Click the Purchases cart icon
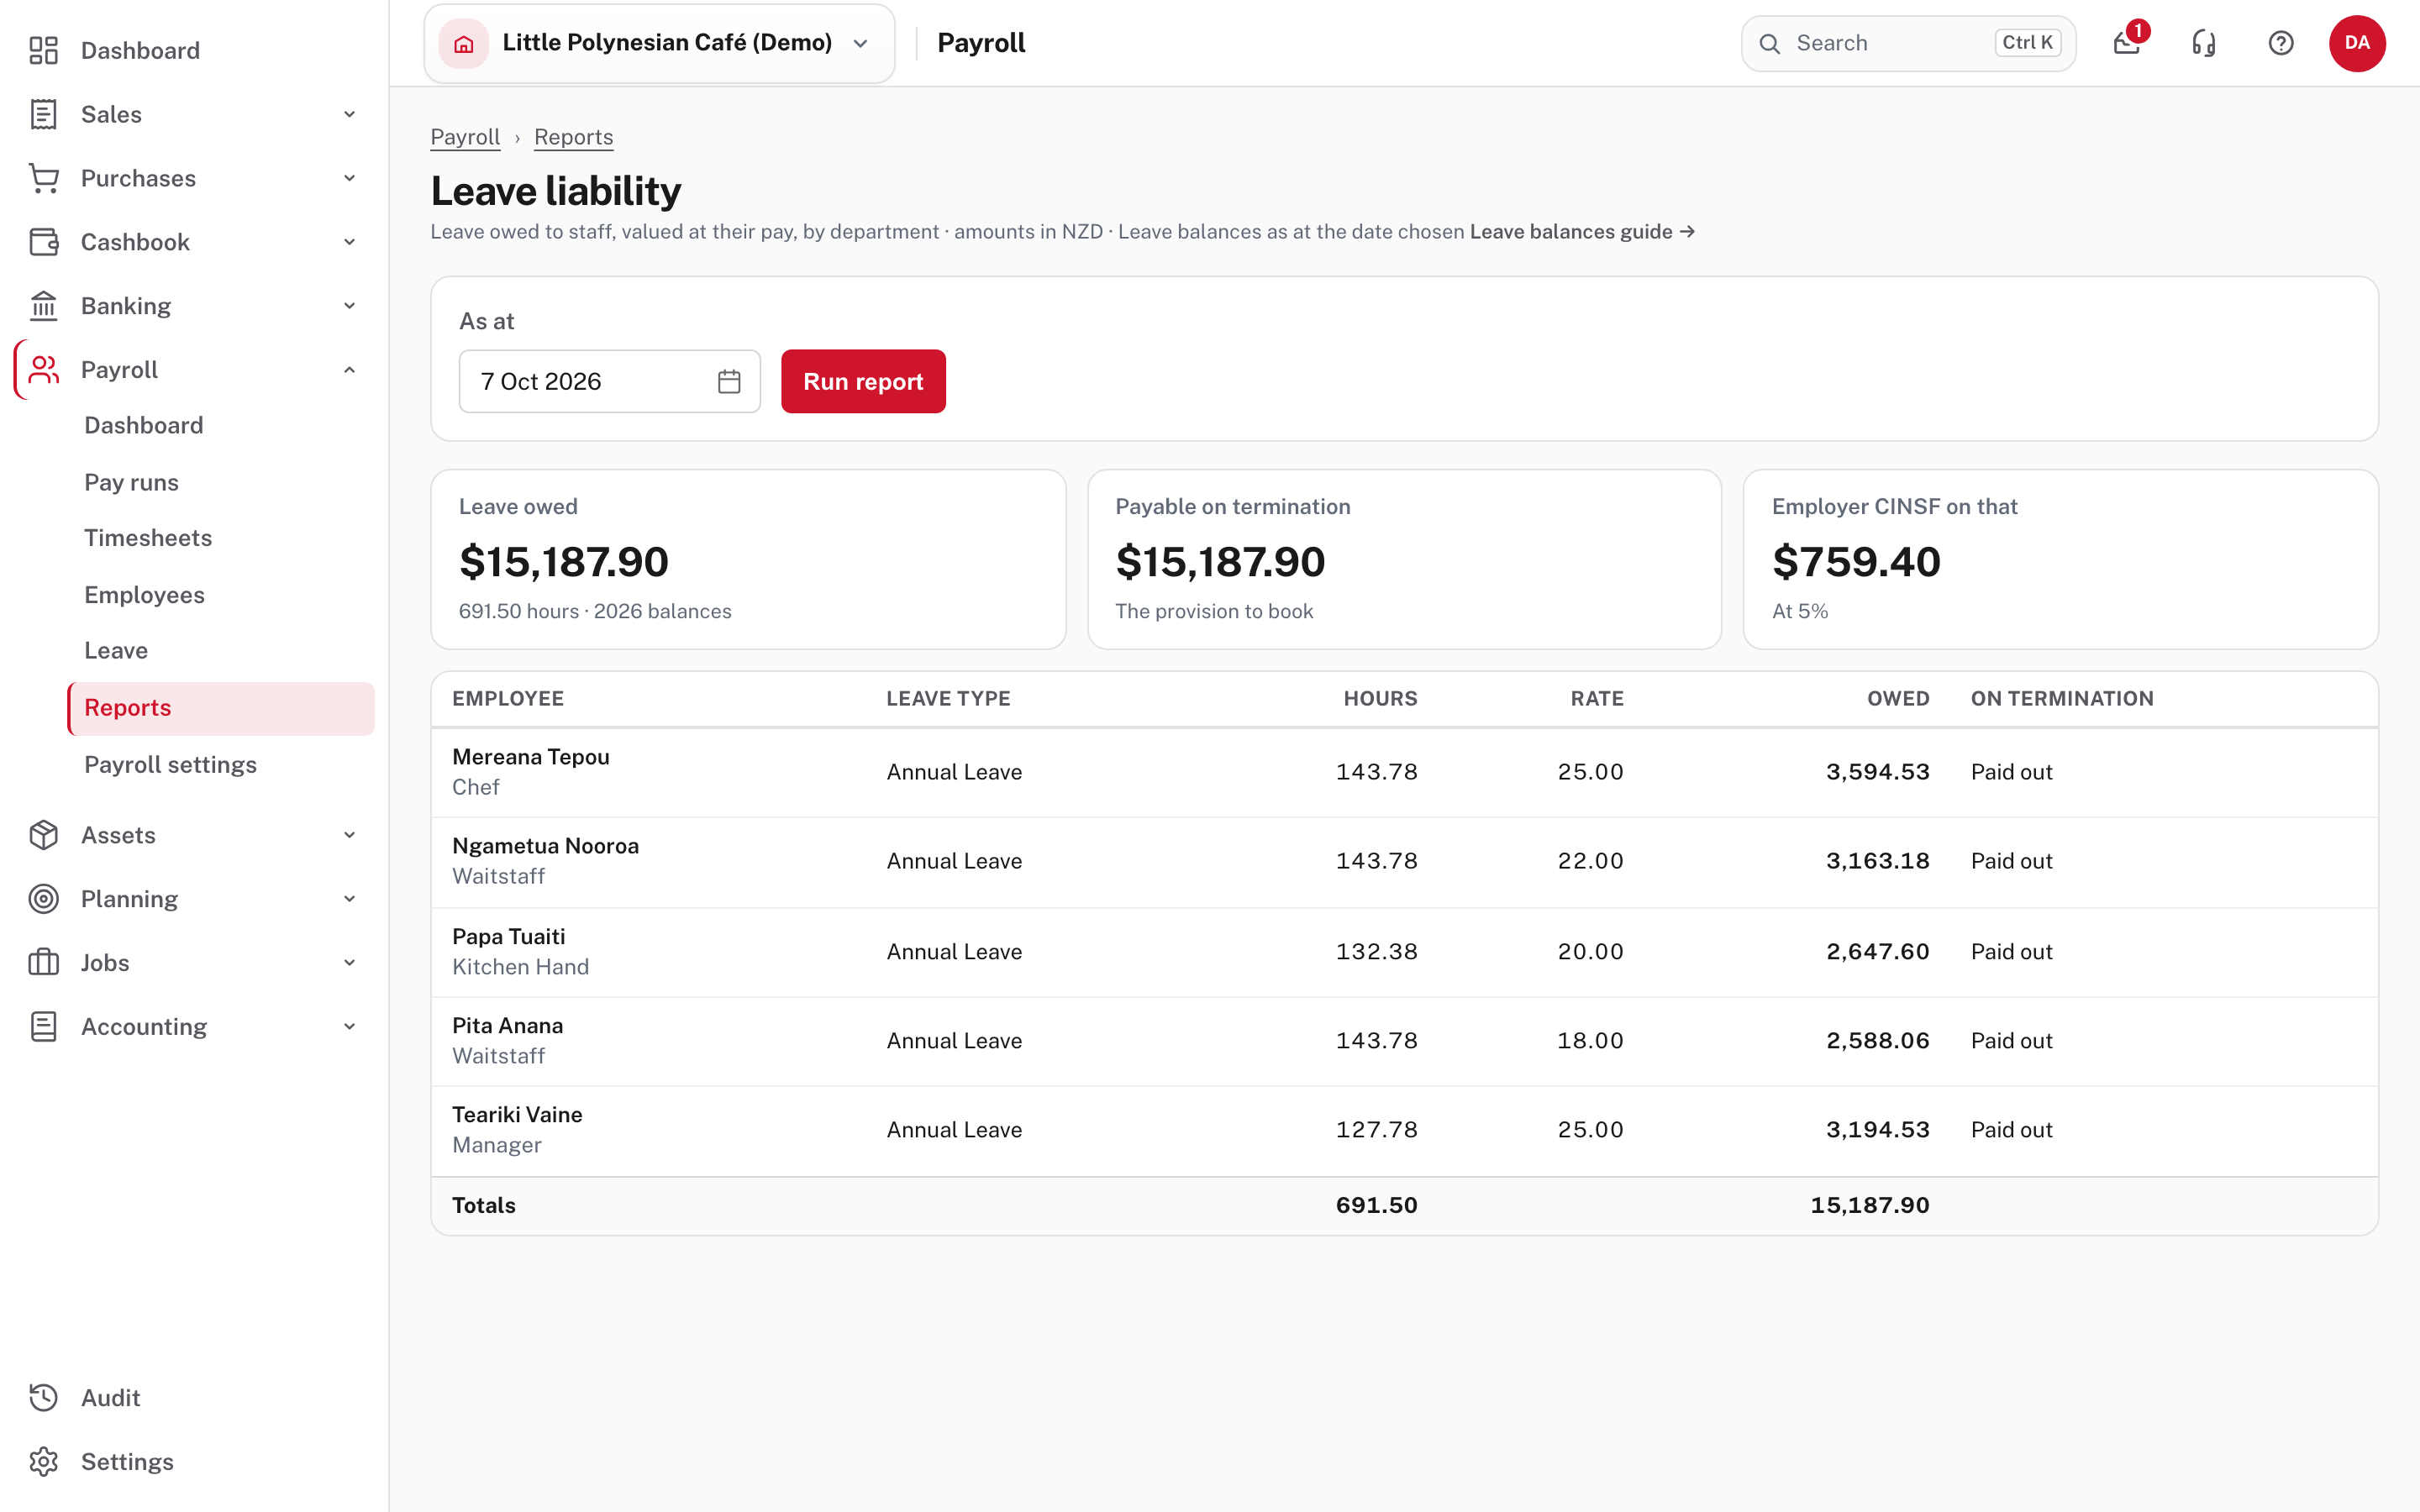 point(43,178)
